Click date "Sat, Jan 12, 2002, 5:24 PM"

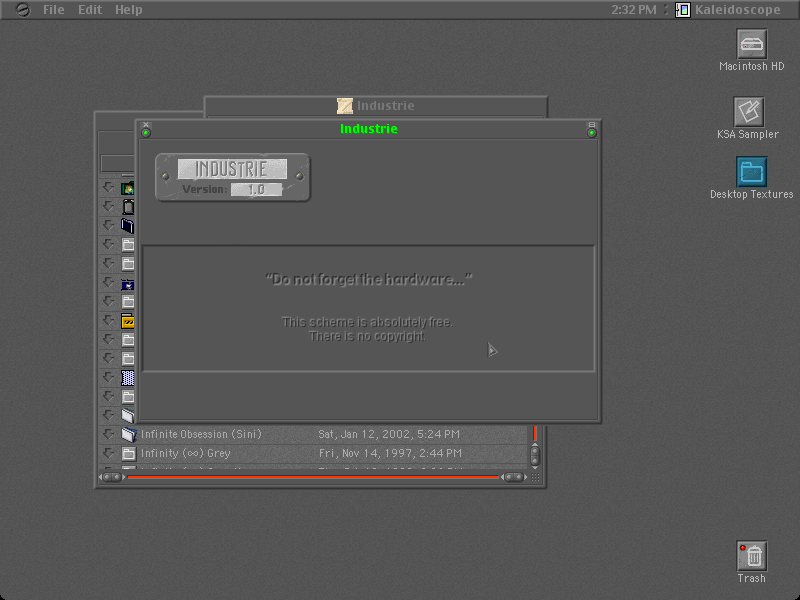(389, 434)
